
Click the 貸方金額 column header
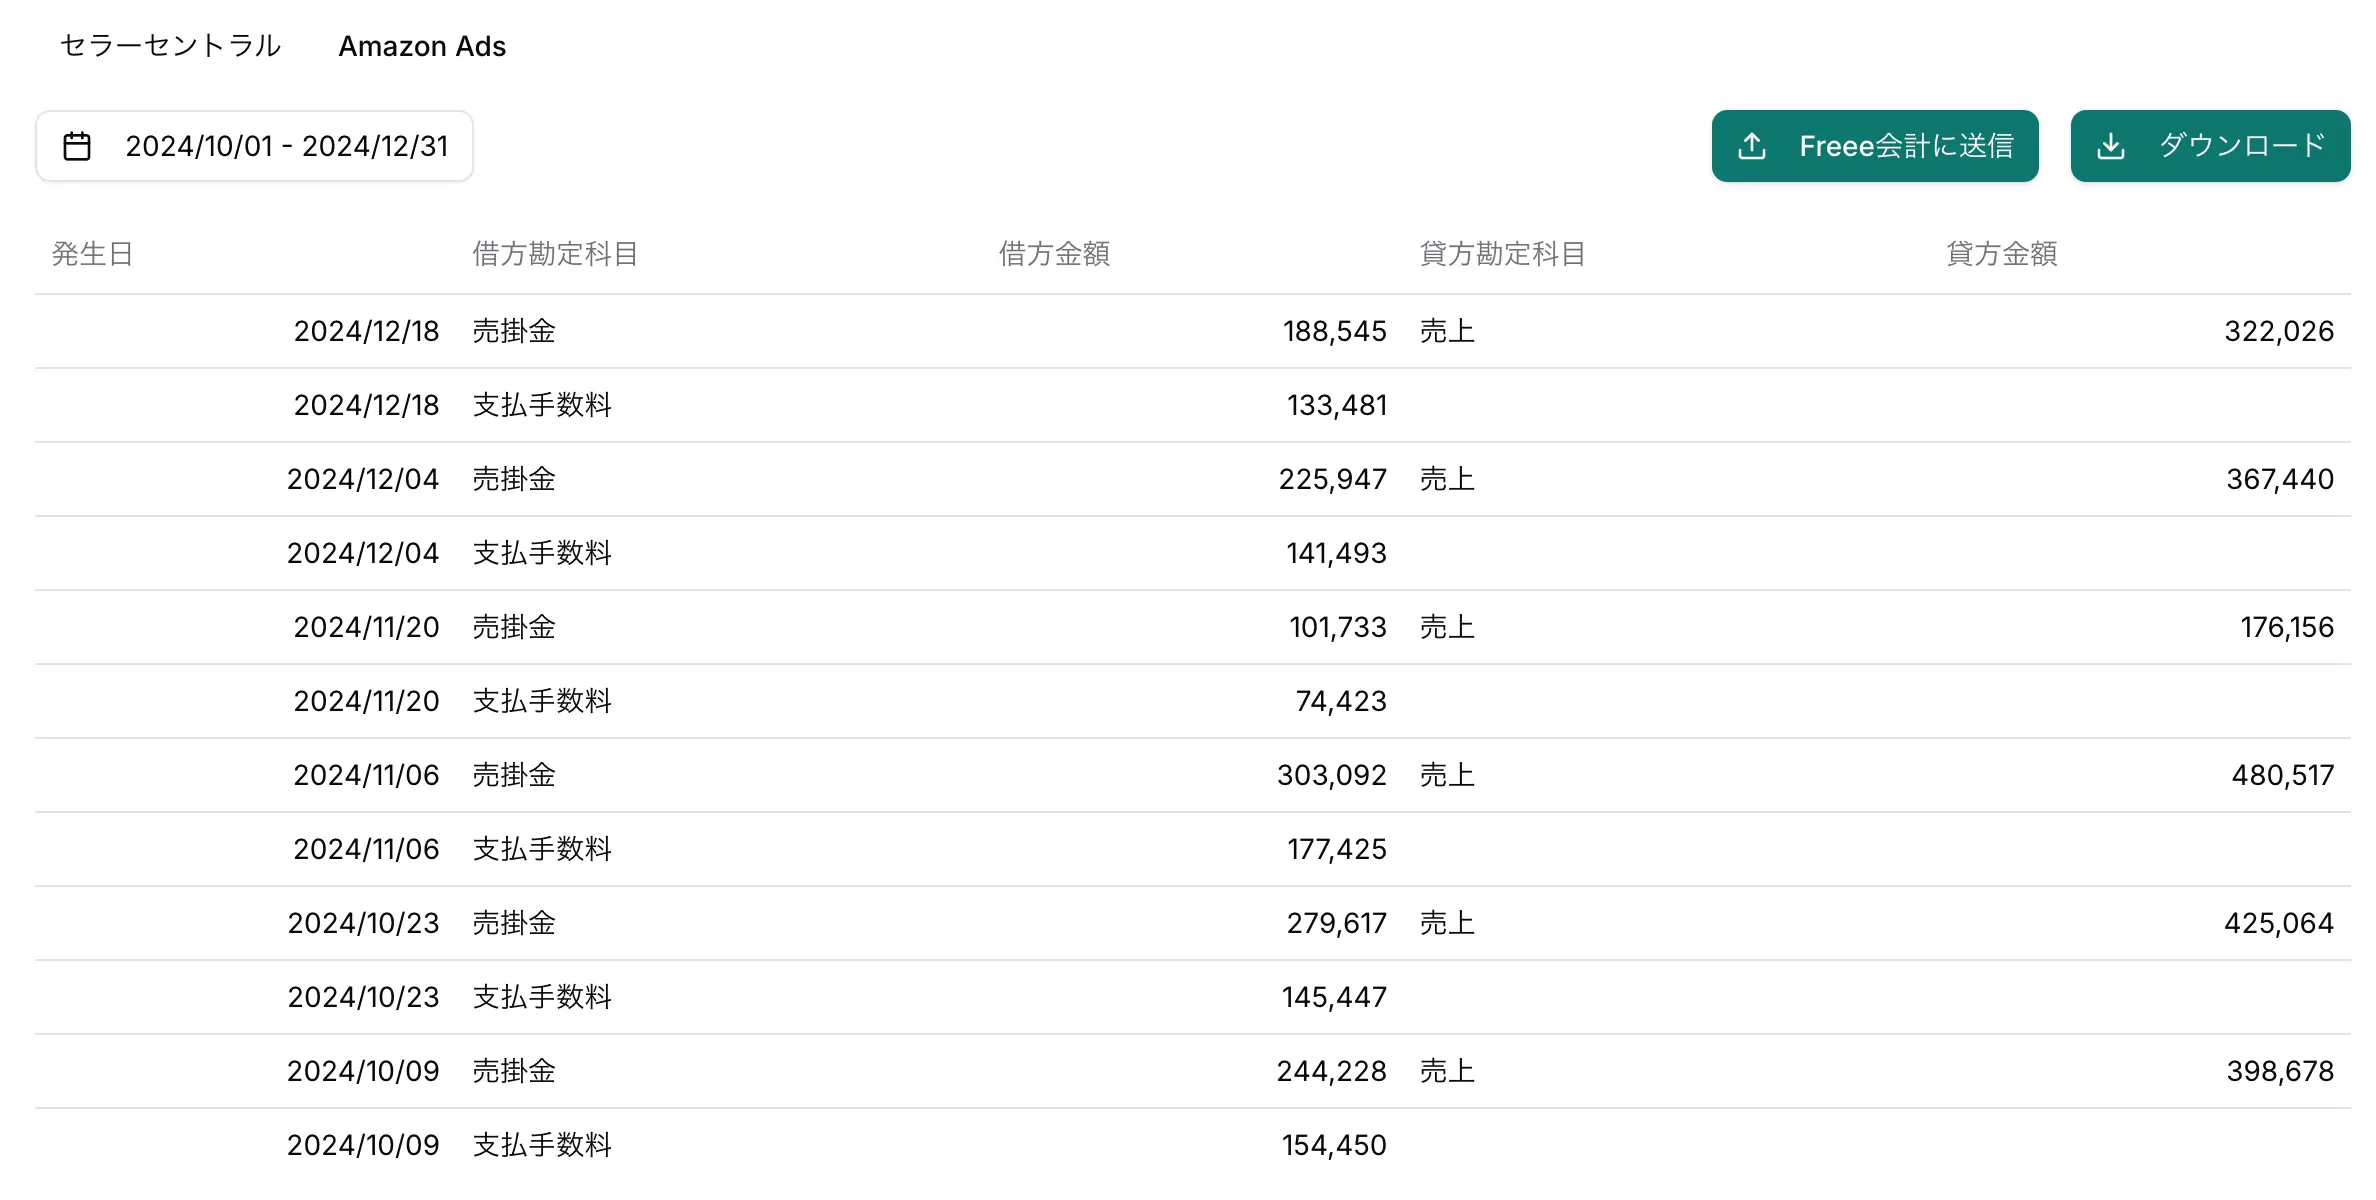2001,254
